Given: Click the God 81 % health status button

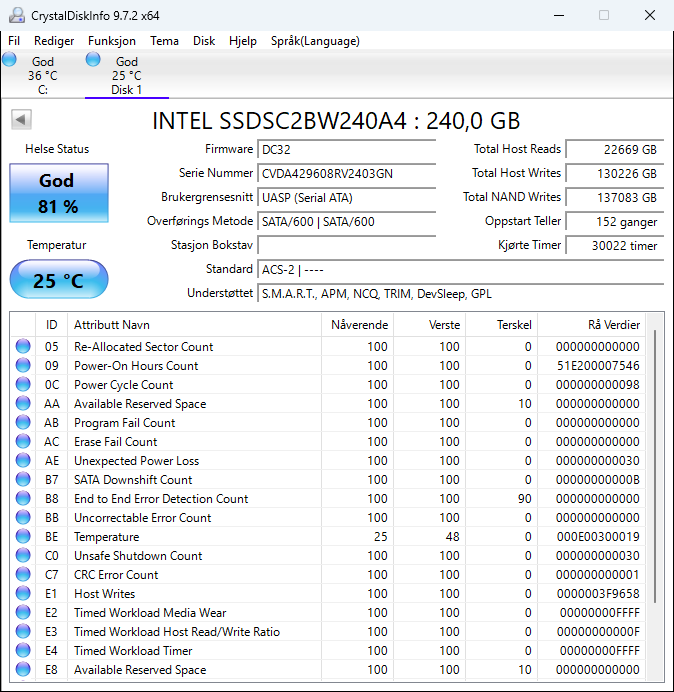Looking at the screenshot, I should pos(59,193).
